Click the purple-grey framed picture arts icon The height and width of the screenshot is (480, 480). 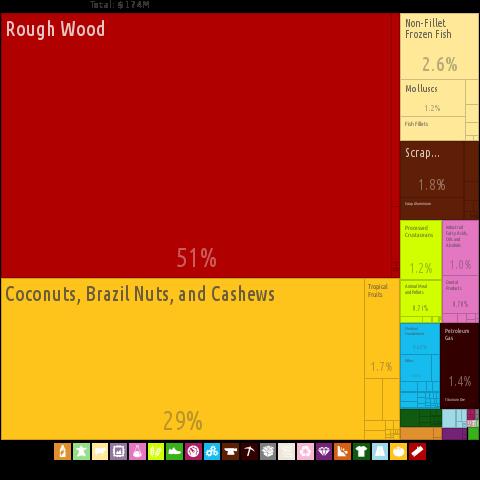[119, 452]
